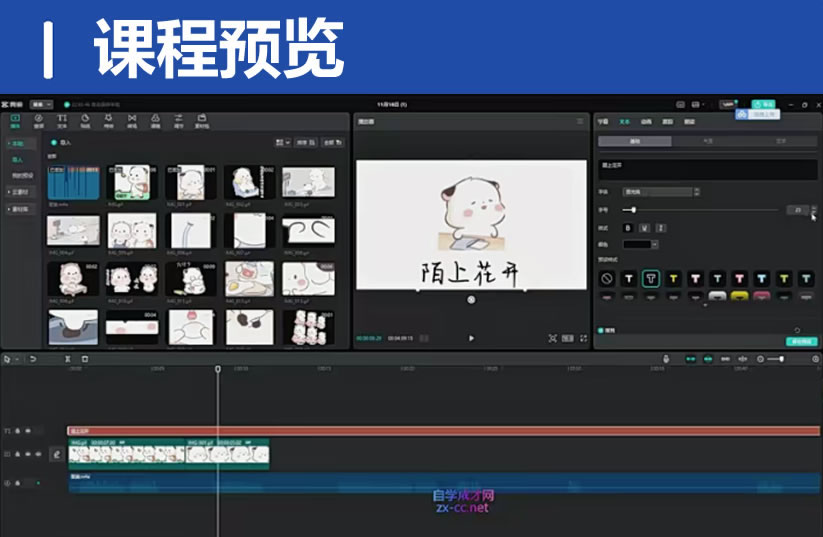The image size is (823, 537).
Task: Open the view mode dropdown in media panel
Action: (283, 142)
